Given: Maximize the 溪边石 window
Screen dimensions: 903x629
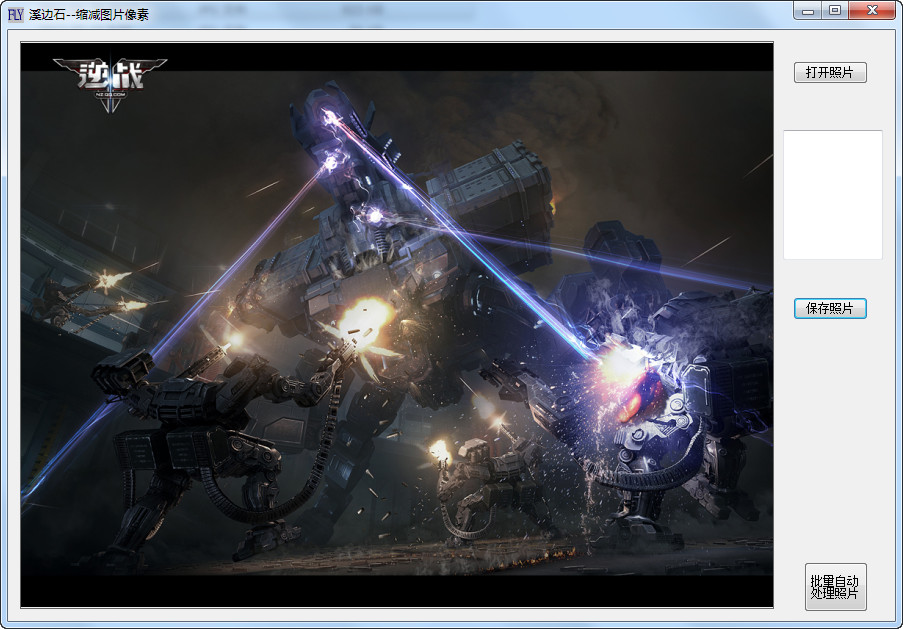Looking at the screenshot, I should (834, 10).
